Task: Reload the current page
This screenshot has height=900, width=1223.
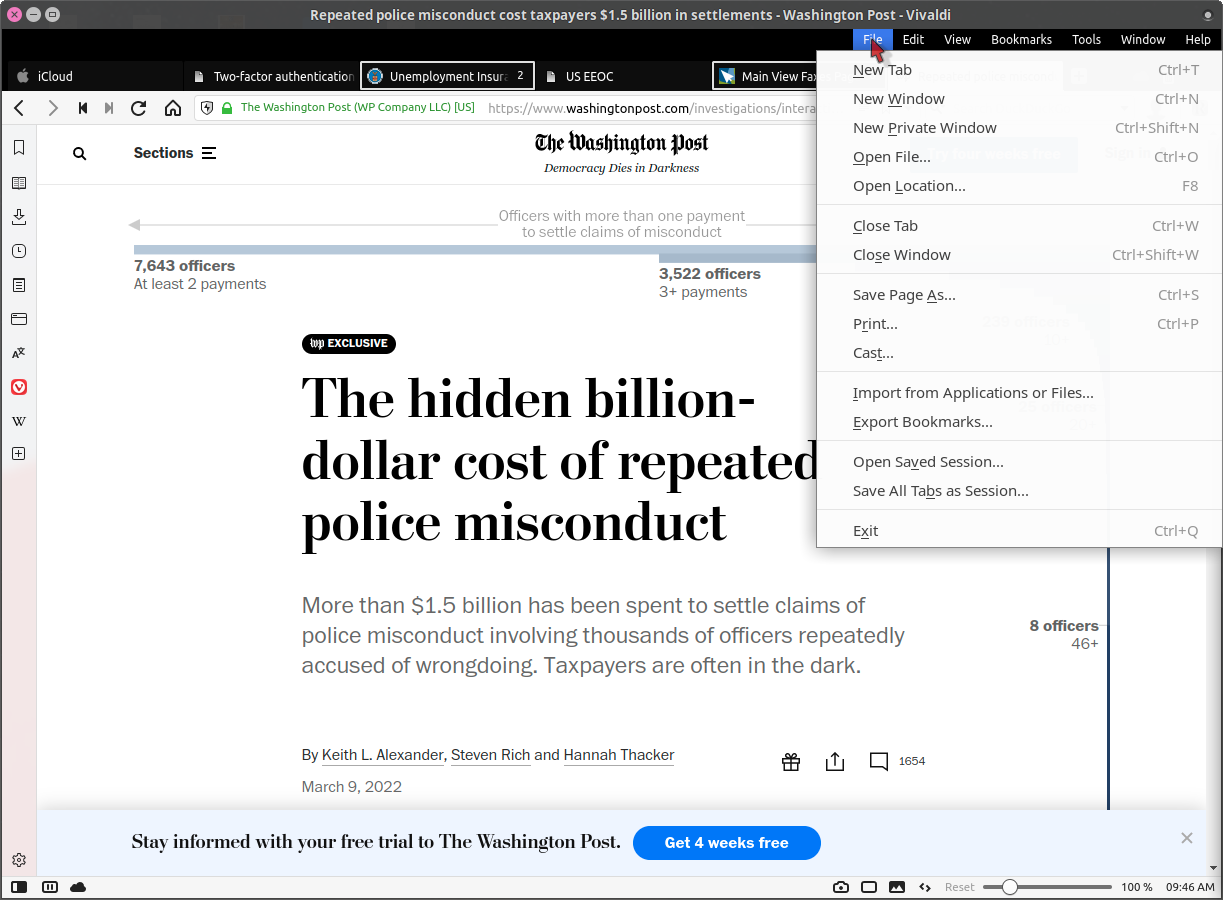Action: point(139,108)
